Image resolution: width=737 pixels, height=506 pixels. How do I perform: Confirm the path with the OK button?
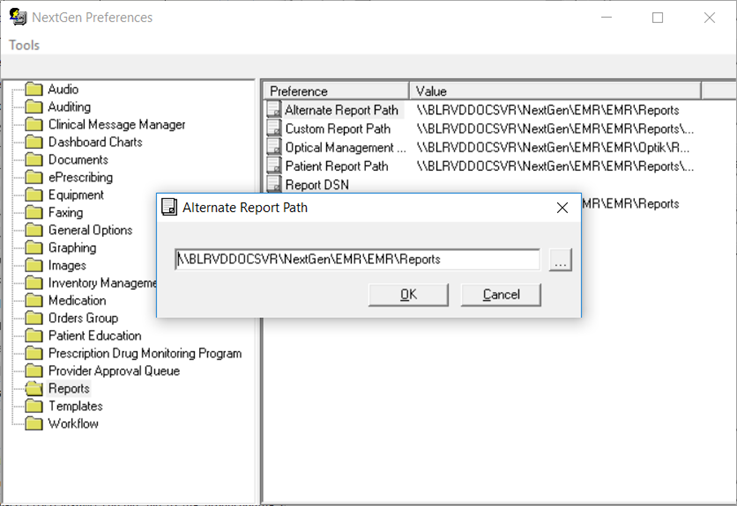coord(408,295)
